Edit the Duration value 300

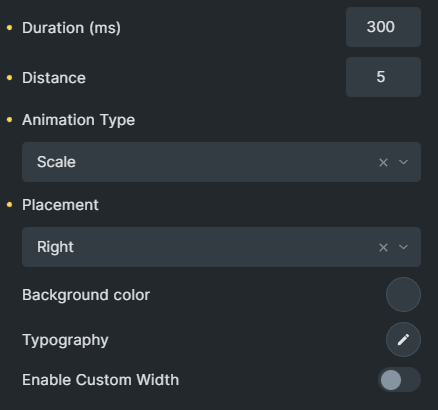pyautogui.click(x=383, y=27)
